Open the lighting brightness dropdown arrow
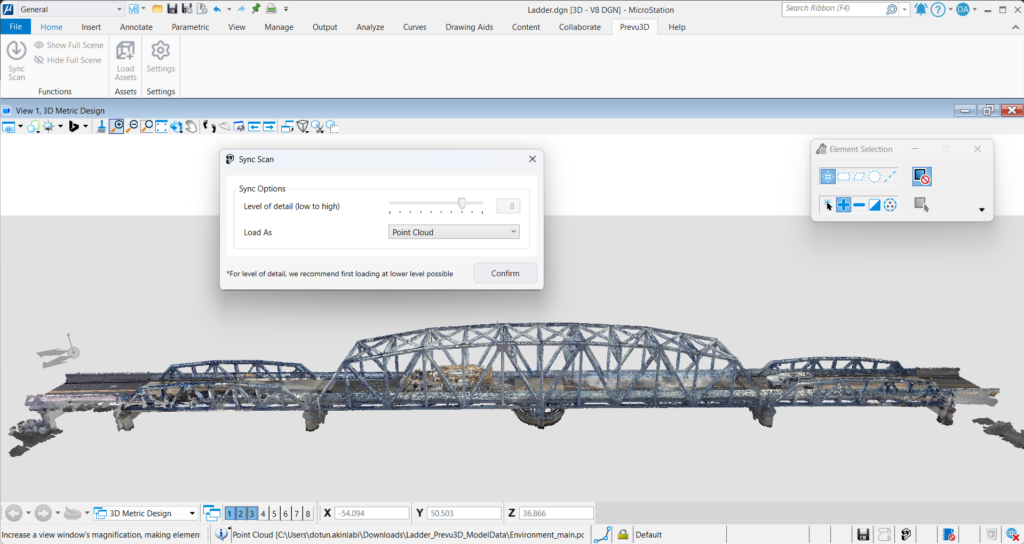 pos(60,127)
